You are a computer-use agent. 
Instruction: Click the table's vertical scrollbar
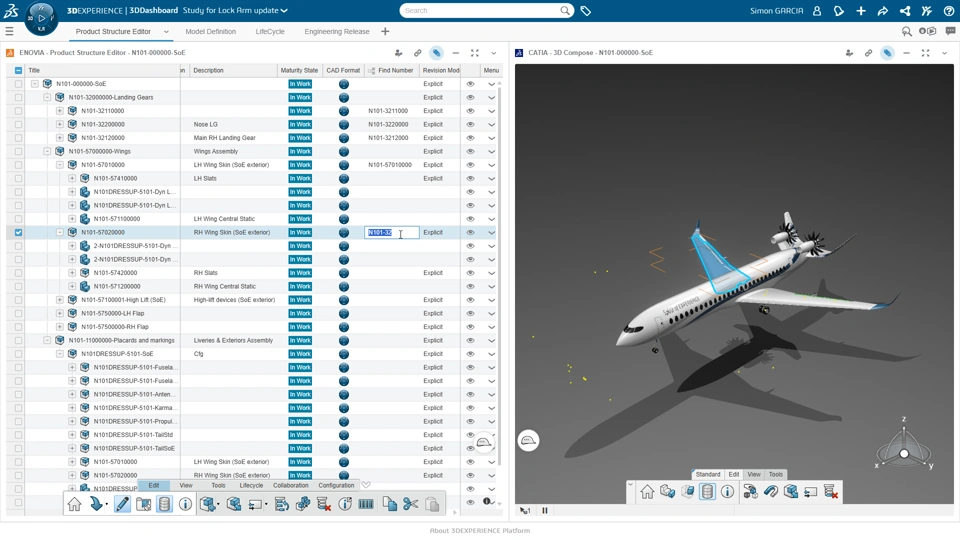500,276
